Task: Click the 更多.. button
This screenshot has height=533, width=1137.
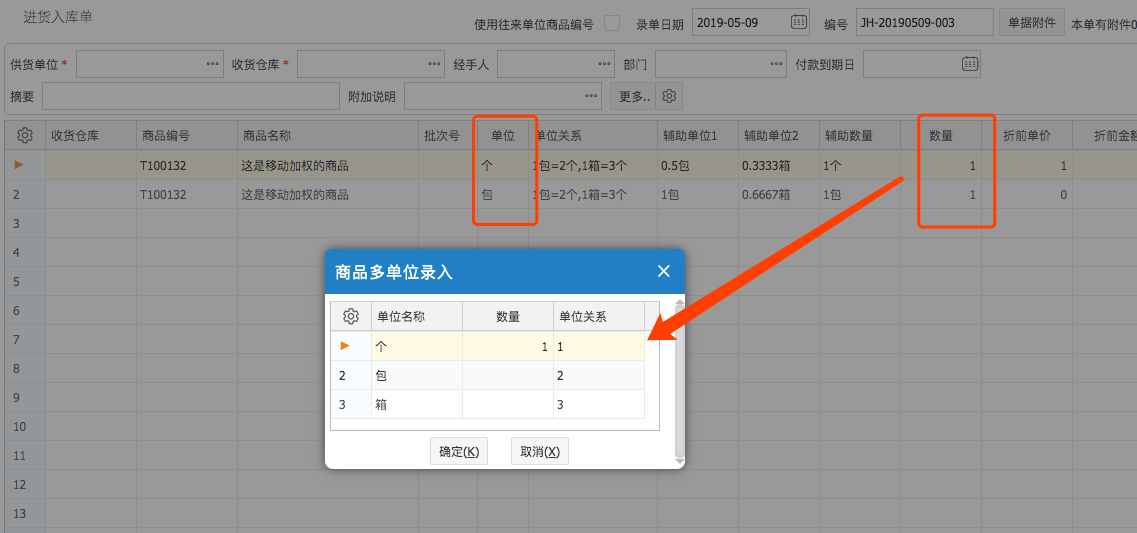Action: click(x=634, y=97)
